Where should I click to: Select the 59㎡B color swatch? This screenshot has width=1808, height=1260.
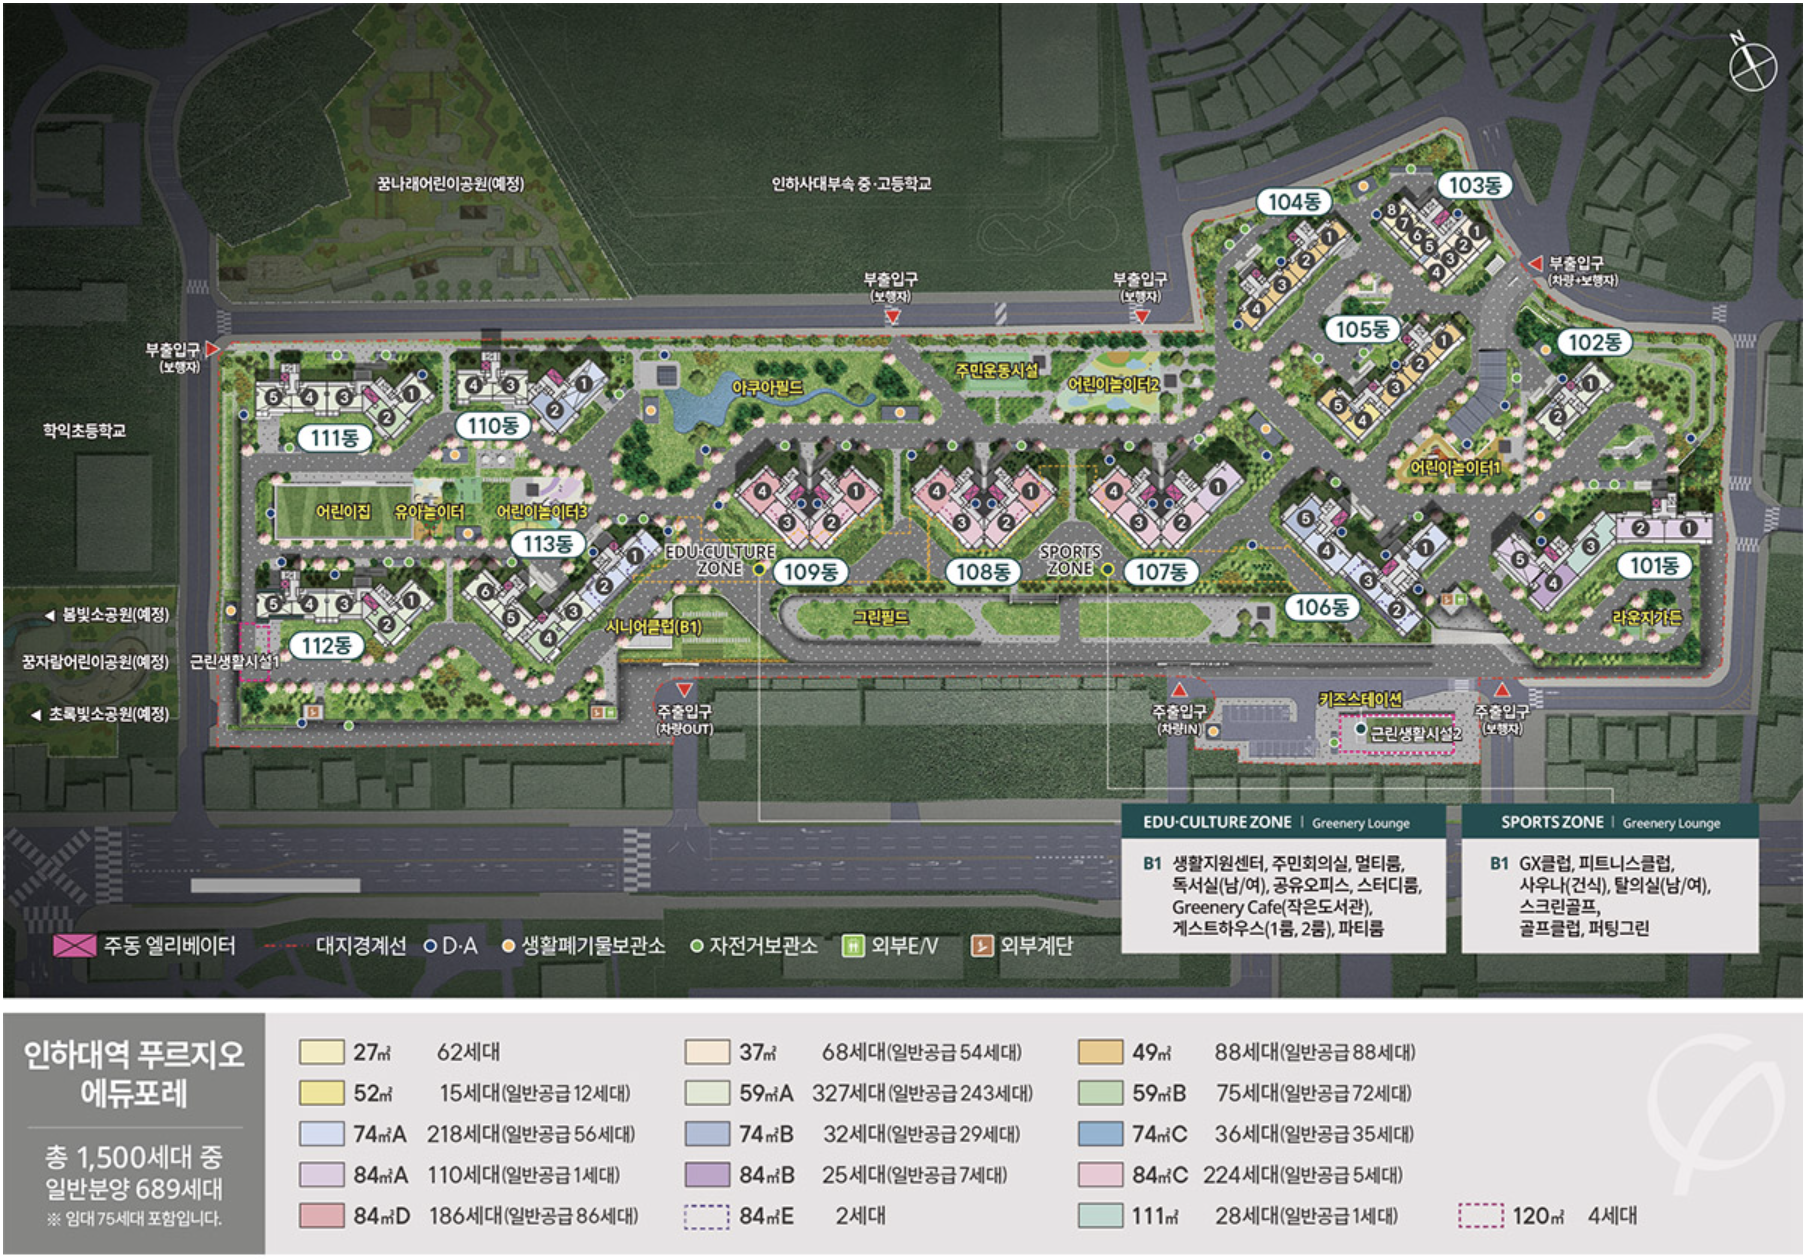click(1101, 1093)
